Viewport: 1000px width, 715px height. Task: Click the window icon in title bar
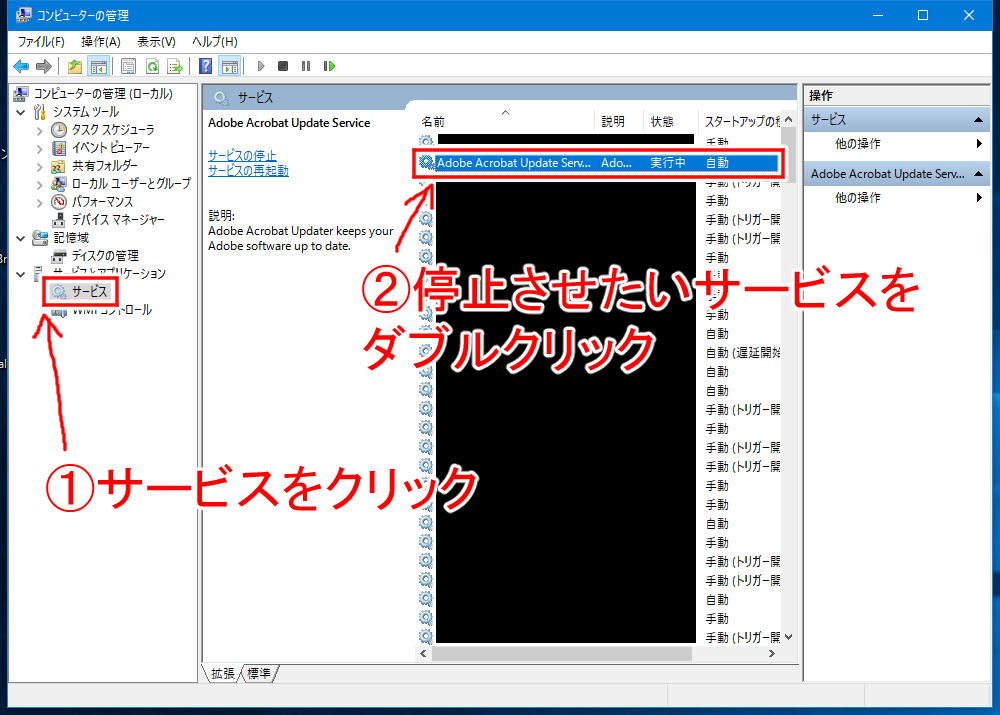pyautogui.click(x=24, y=15)
